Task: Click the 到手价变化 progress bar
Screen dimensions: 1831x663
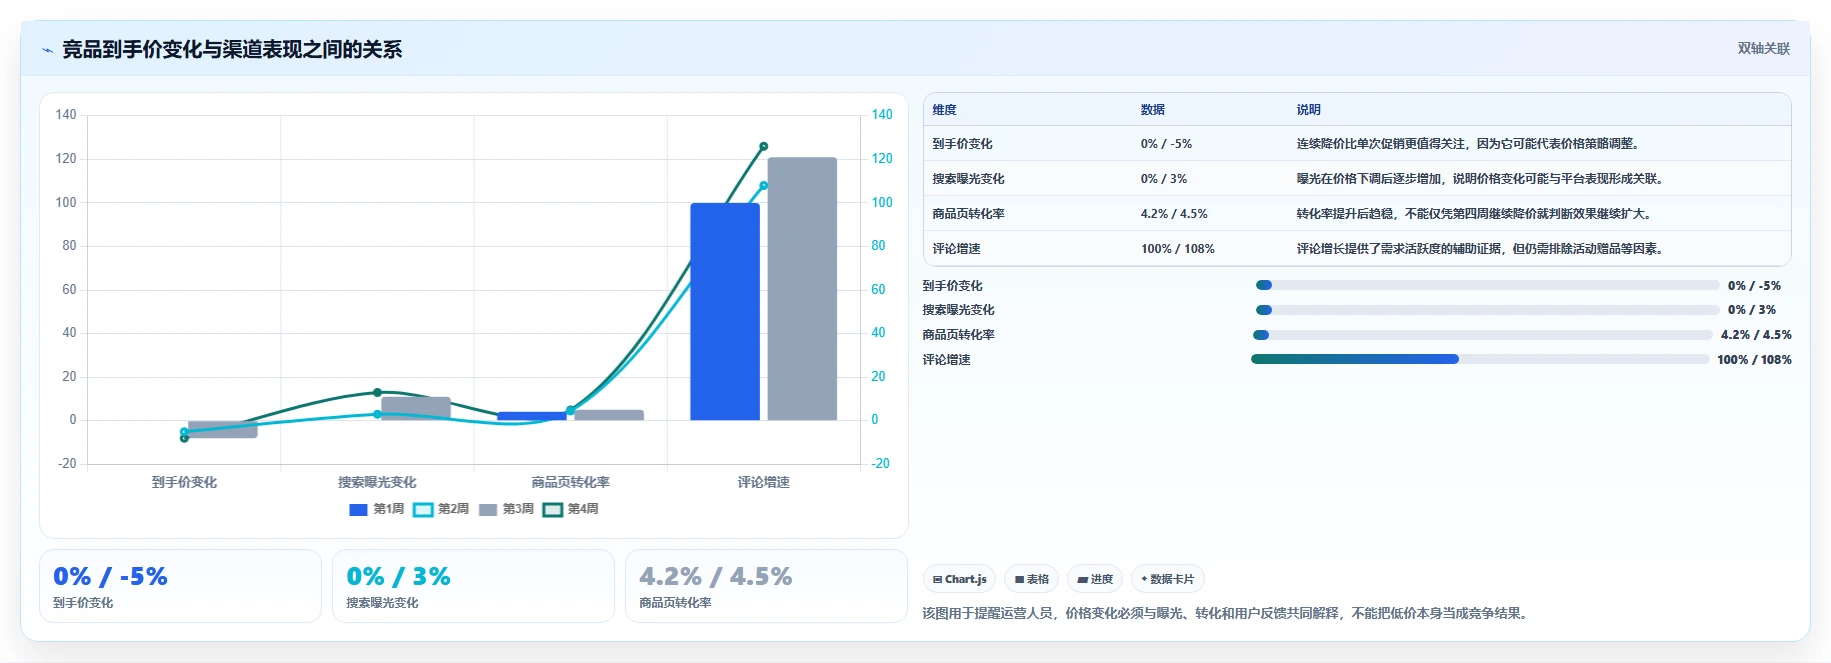Action: (x=1487, y=285)
